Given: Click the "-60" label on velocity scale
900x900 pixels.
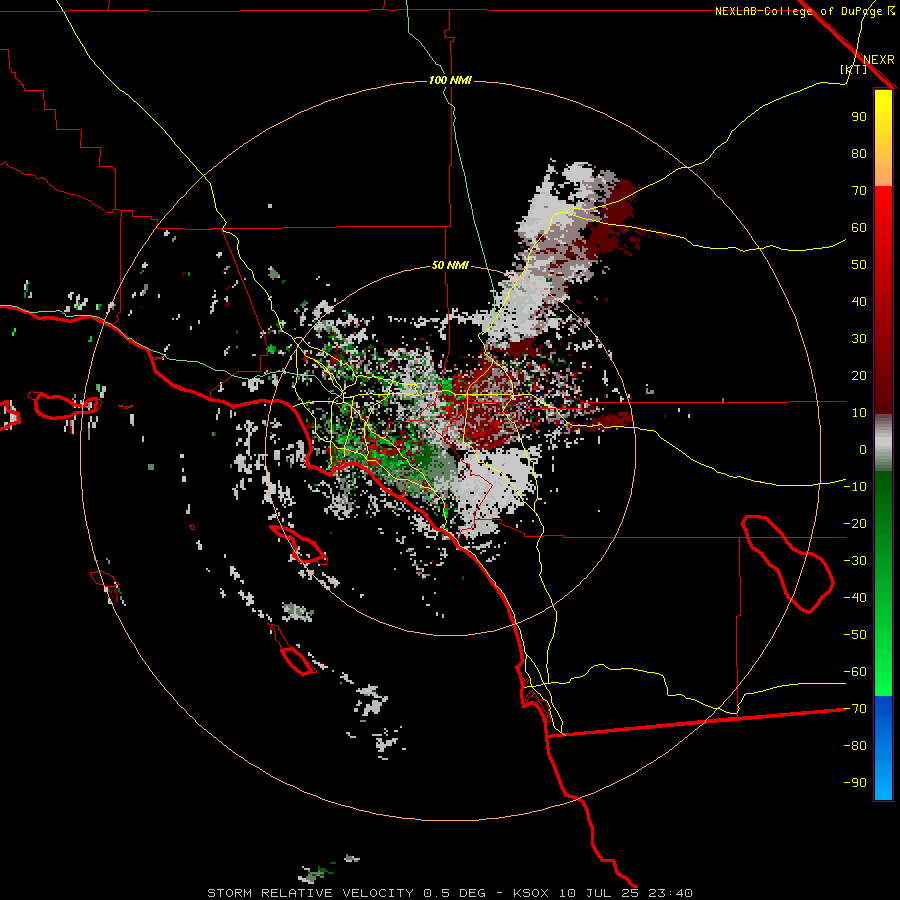Looking at the screenshot, I should tap(855, 672).
